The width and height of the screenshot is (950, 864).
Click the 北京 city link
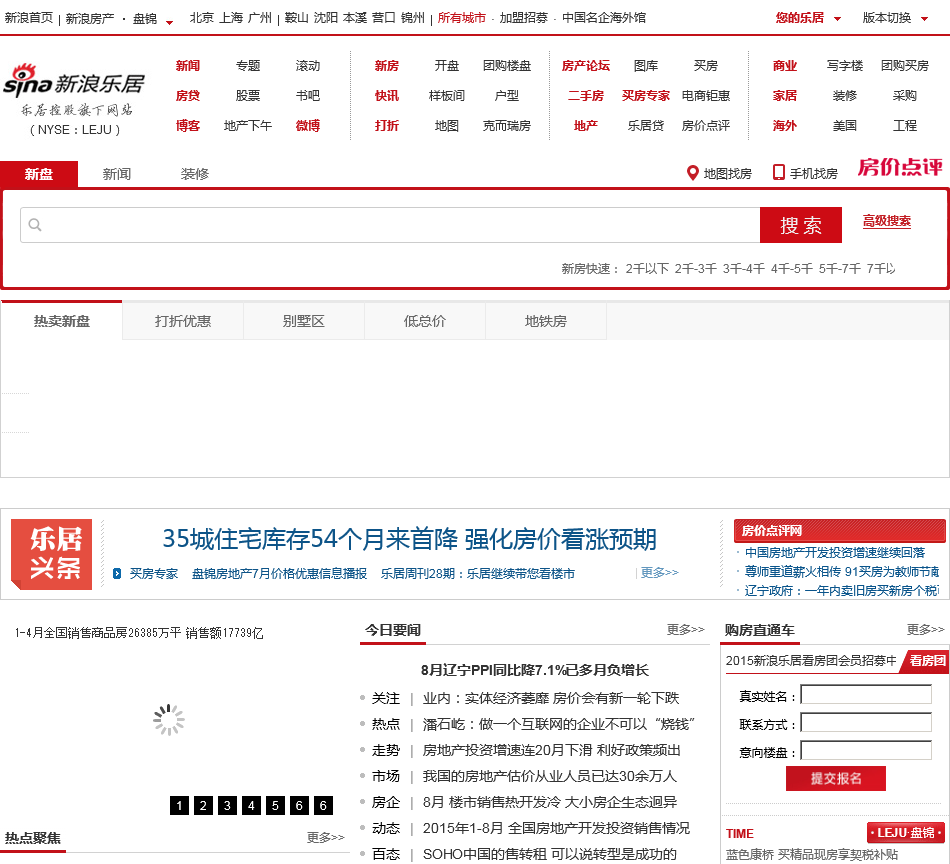[202, 18]
